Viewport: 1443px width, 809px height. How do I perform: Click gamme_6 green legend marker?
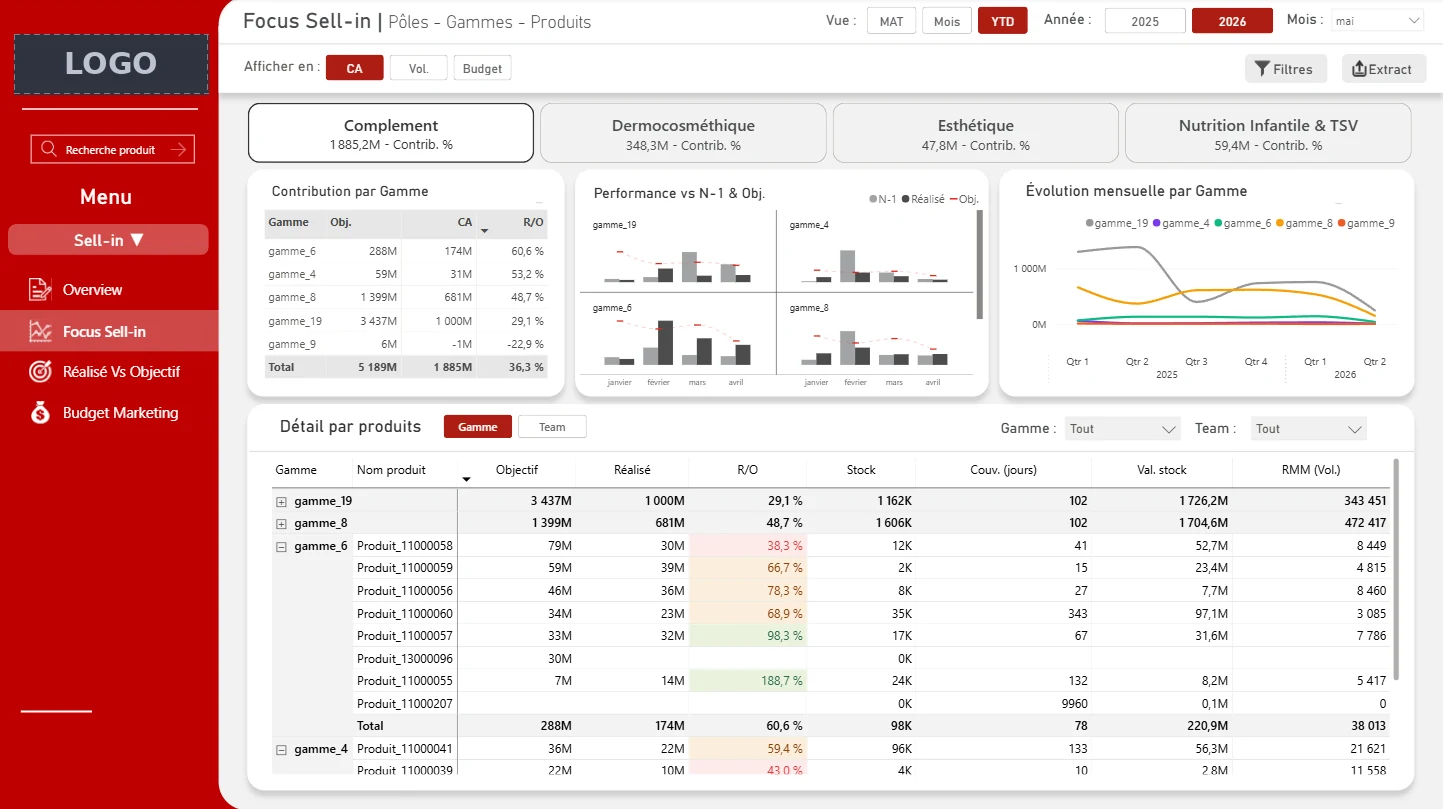click(x=1218, y=223)
